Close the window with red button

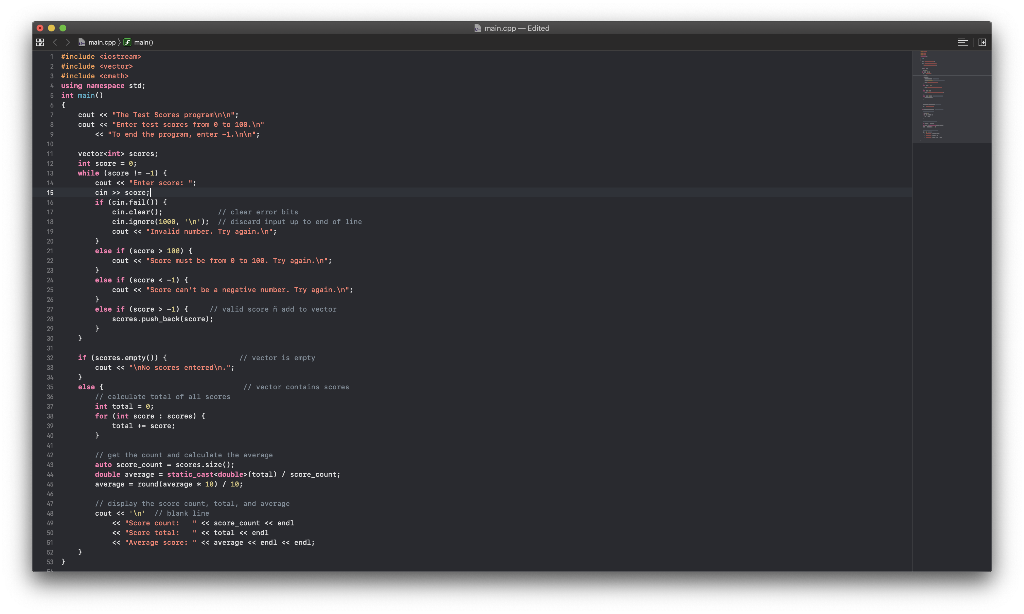click(x=40, y=28)
